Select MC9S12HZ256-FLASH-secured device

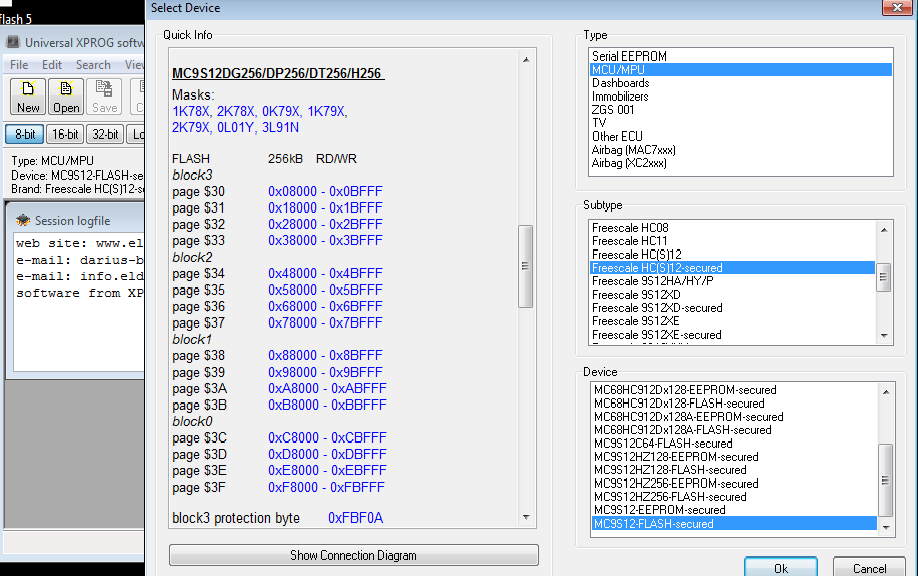[x=735, y=497]
